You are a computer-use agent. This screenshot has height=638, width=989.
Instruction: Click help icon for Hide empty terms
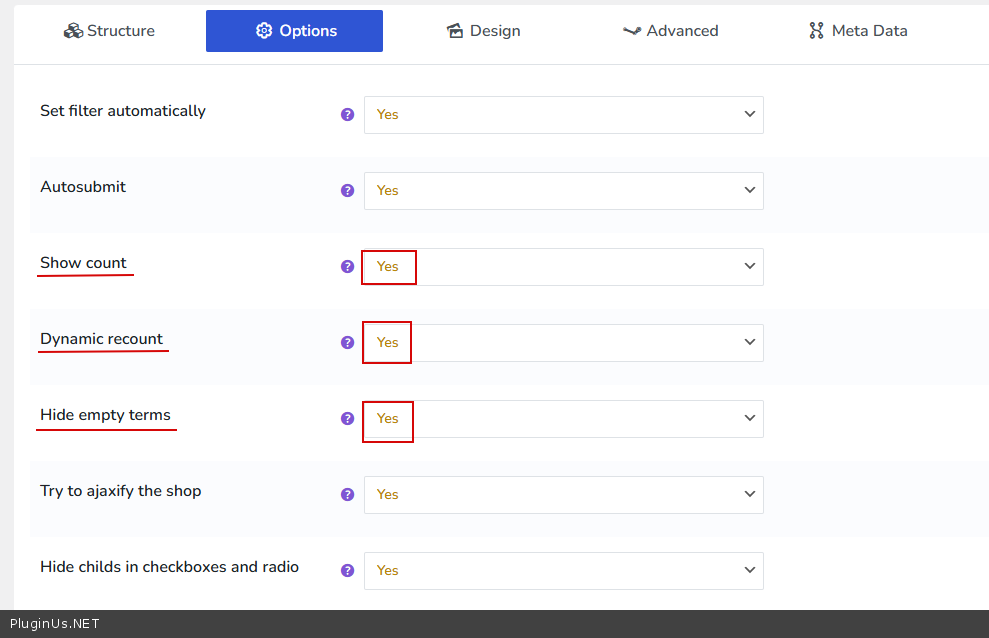[347, 419]
